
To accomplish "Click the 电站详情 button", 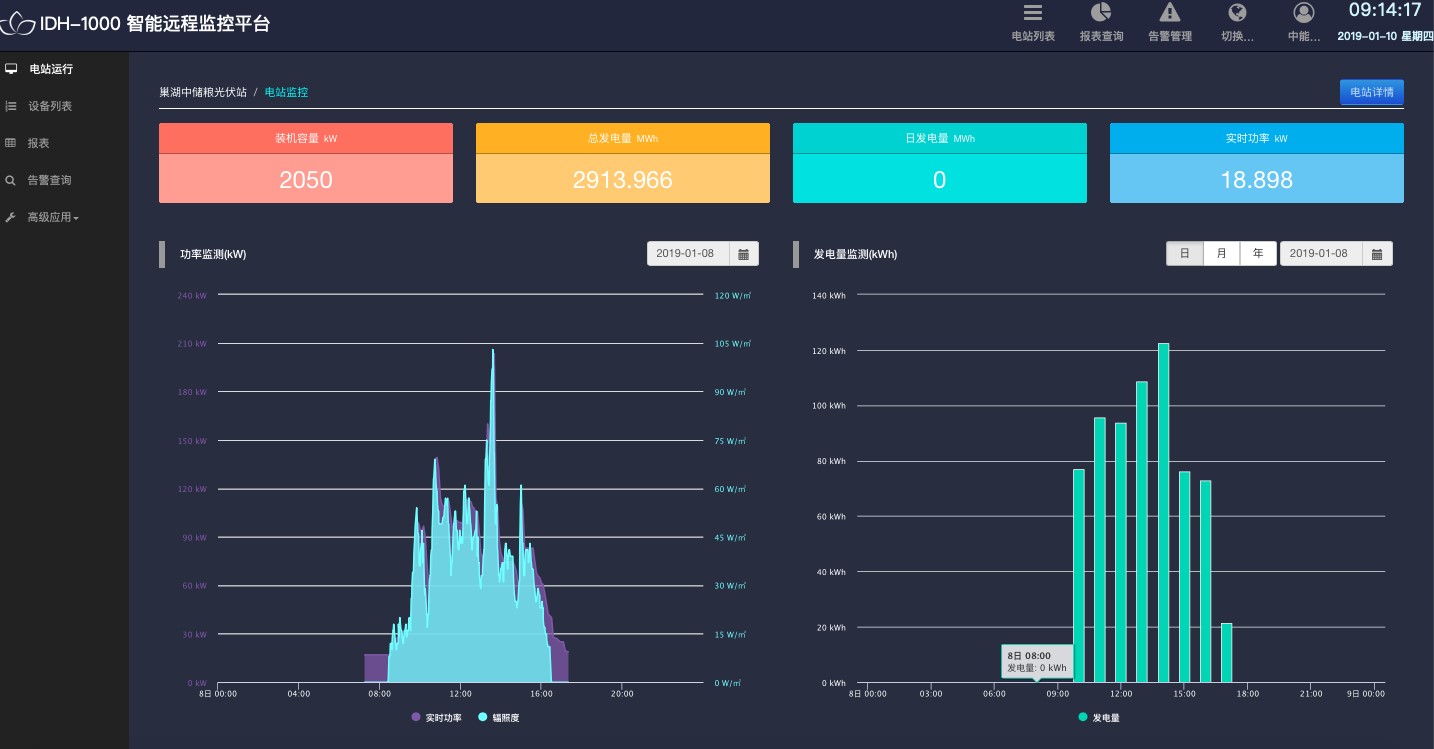I will [1371, 92].
